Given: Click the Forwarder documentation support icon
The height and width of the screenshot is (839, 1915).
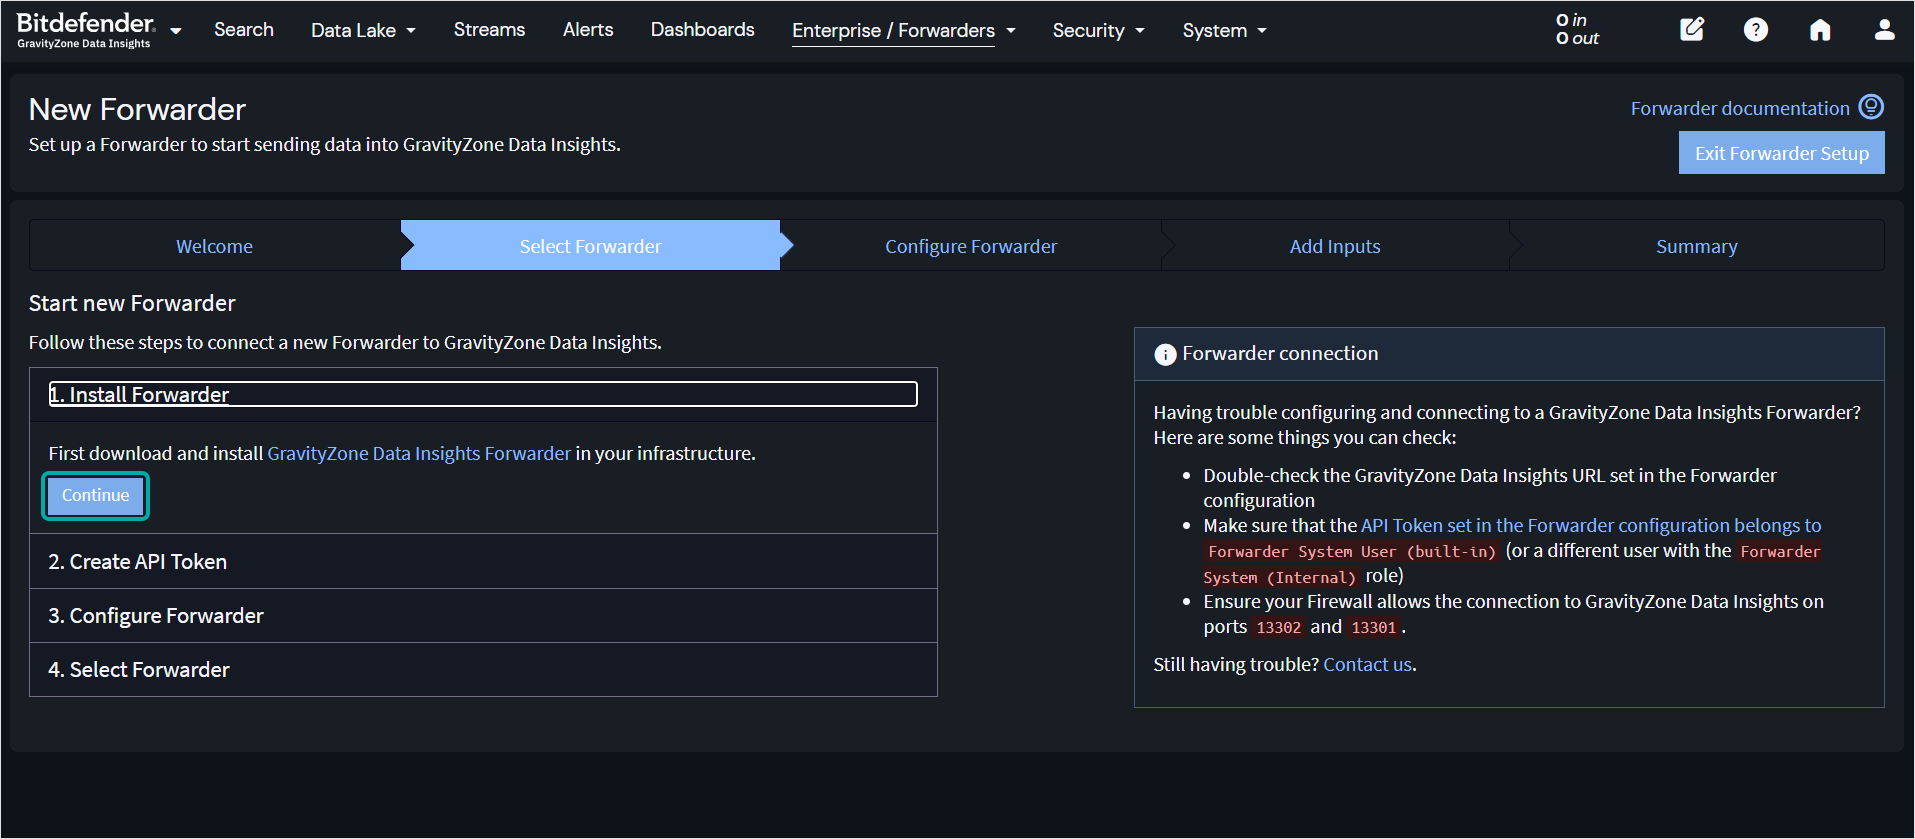Looking at the screenshot, I should click(1871, 107).
